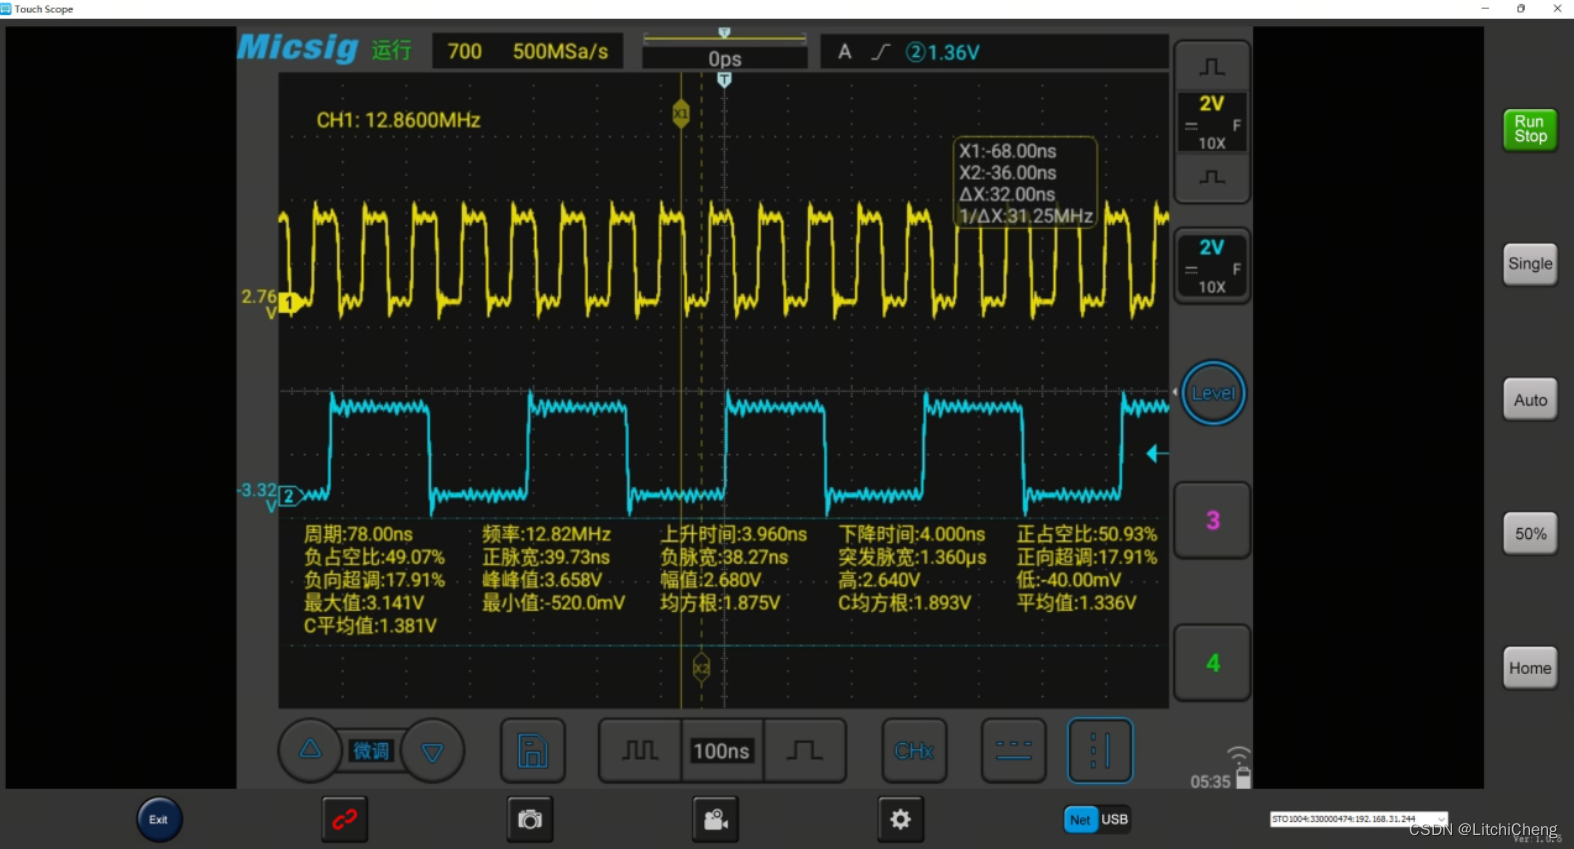Increase timebase with multi-pulse icon

(x=640, y=750)
